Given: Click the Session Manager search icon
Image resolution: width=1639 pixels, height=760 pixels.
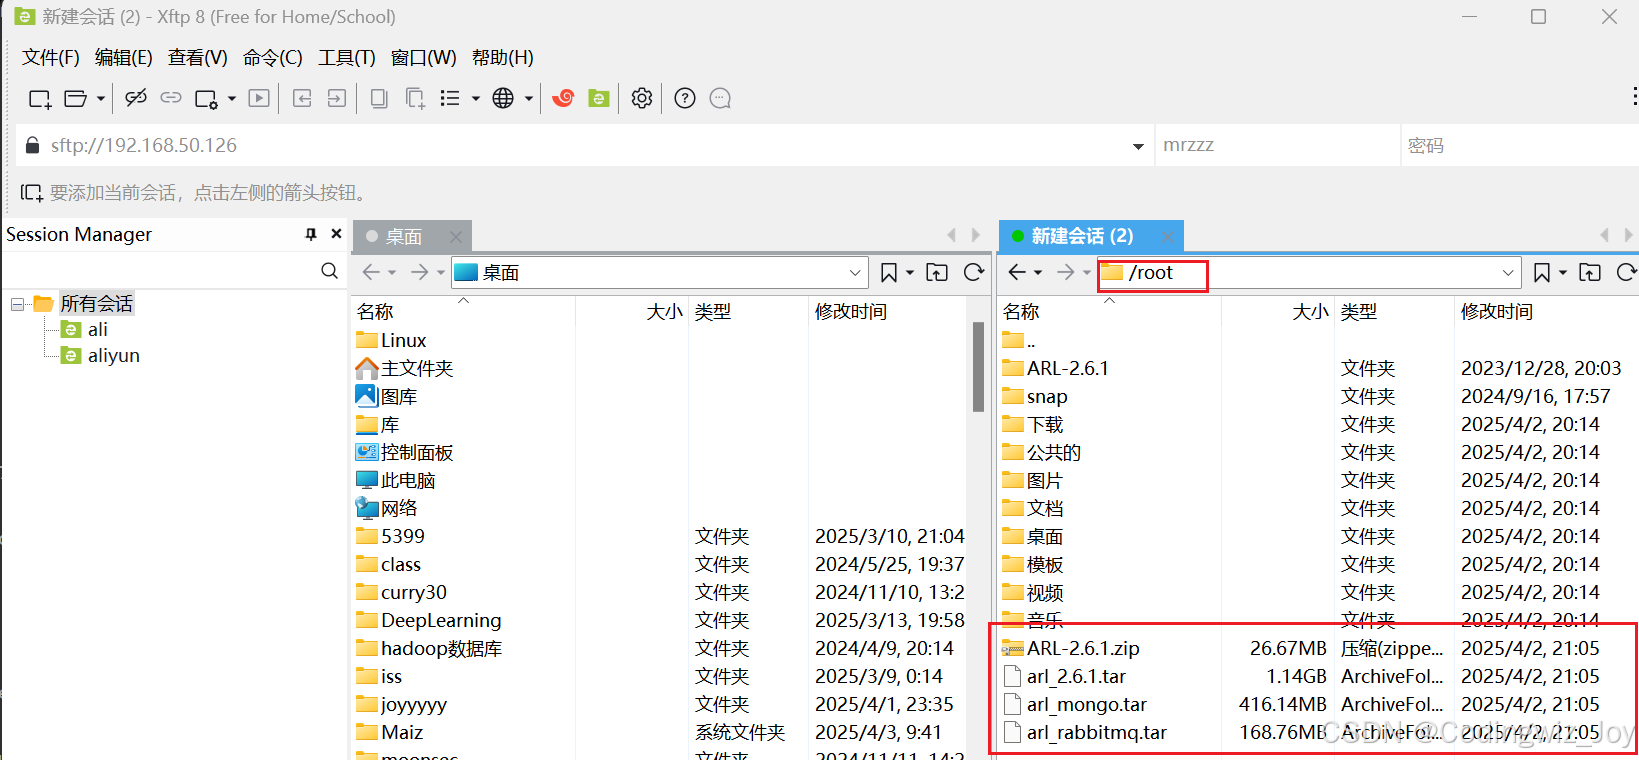Looking at the screenshot, I should click(329, 271).
